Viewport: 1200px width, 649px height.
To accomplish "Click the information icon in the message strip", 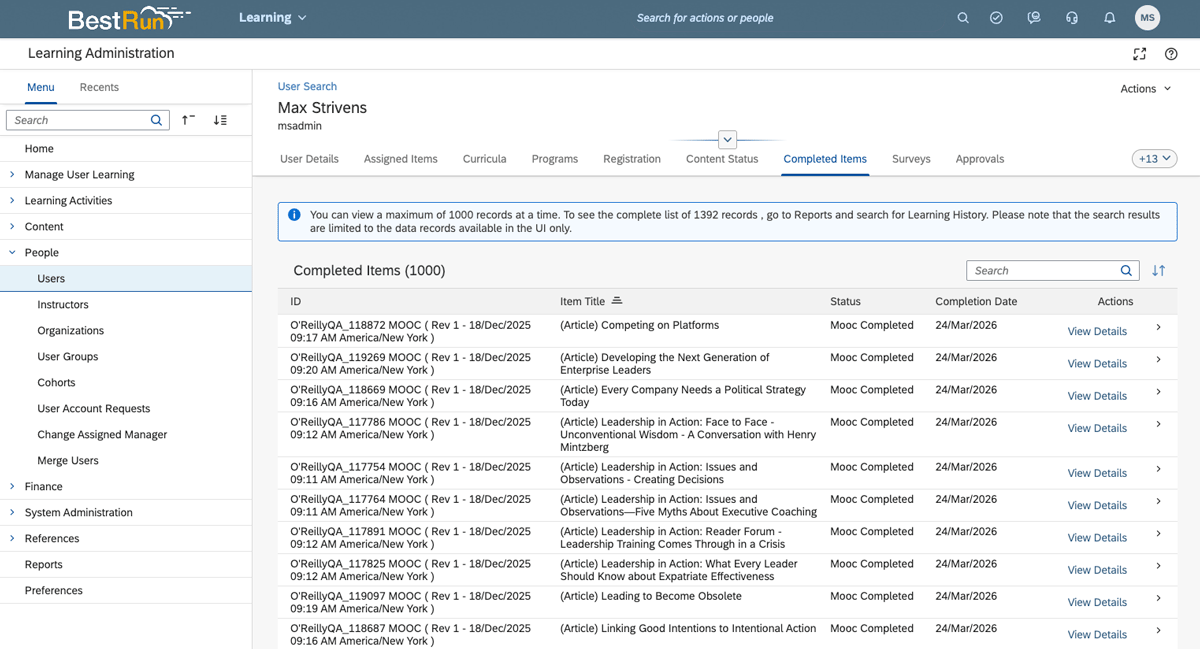I will coord(294,215).
